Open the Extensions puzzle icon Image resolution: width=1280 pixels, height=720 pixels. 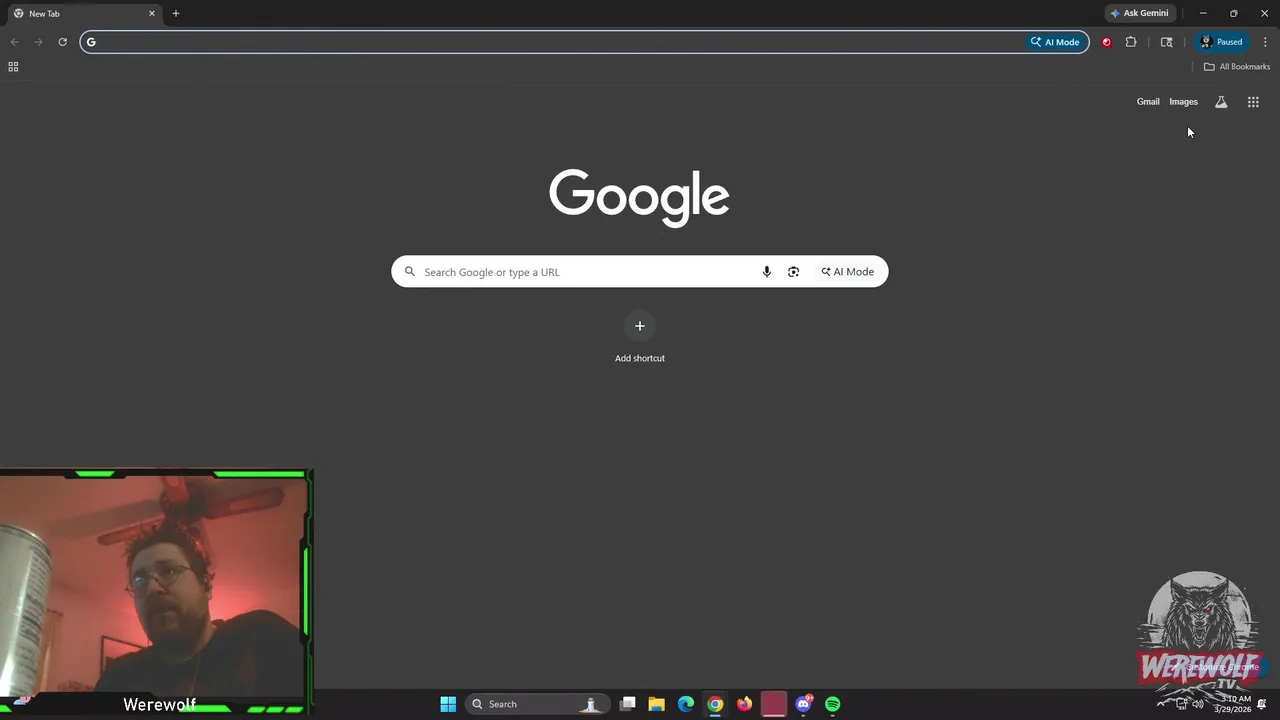[1131, 42]
